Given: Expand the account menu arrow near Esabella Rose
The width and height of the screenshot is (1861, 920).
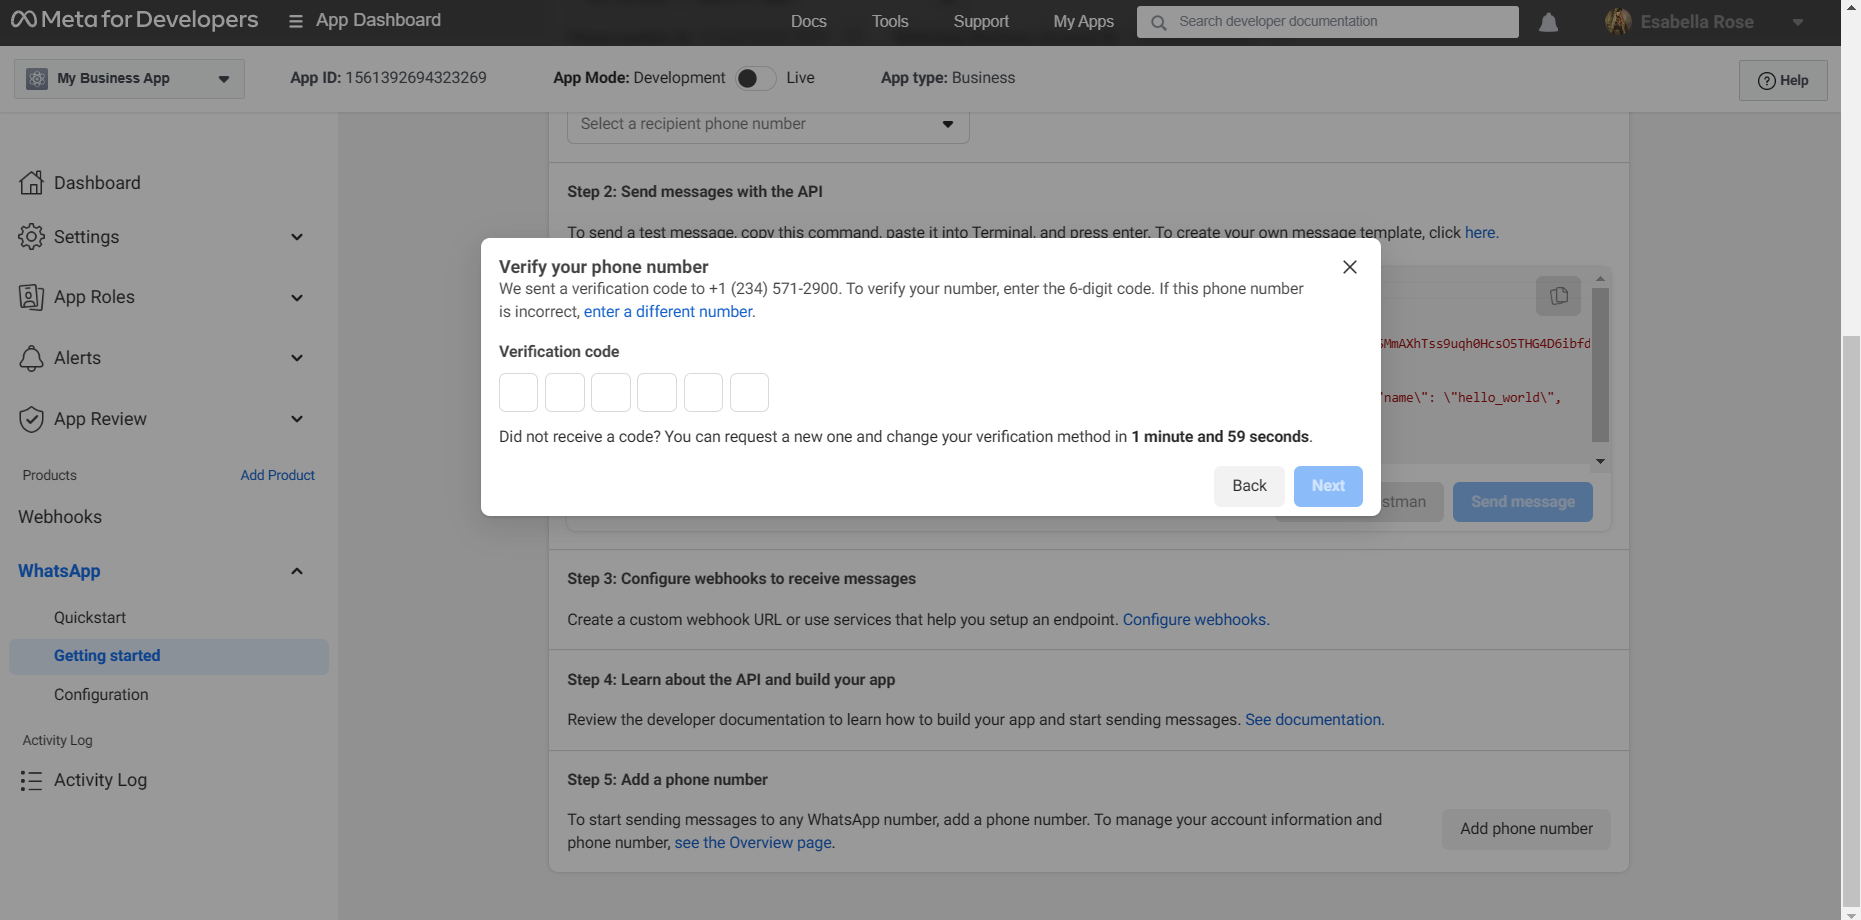Looking at the screenshot, I should pyautogui.click(x=1798, y=22).
